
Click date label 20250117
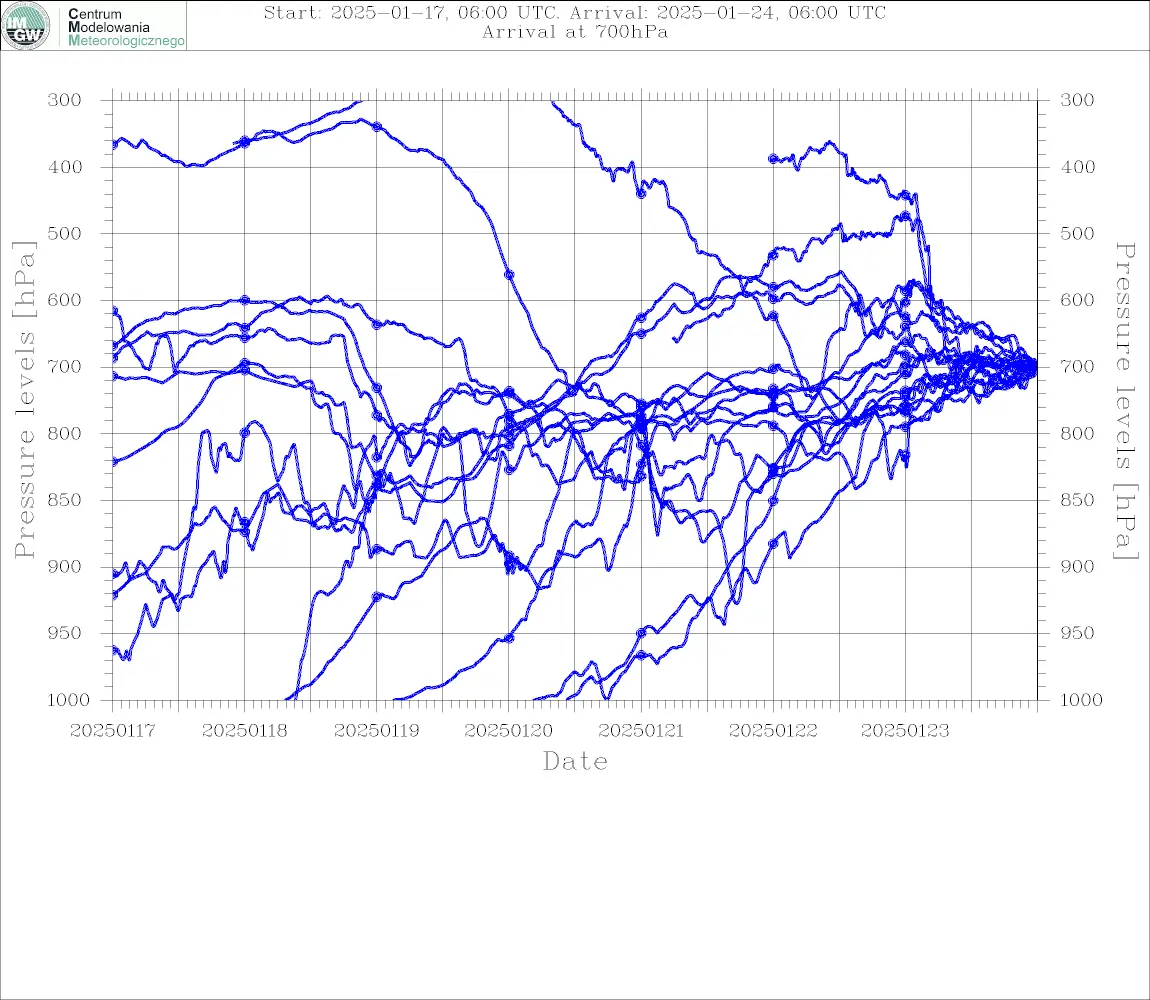(112, 731)
